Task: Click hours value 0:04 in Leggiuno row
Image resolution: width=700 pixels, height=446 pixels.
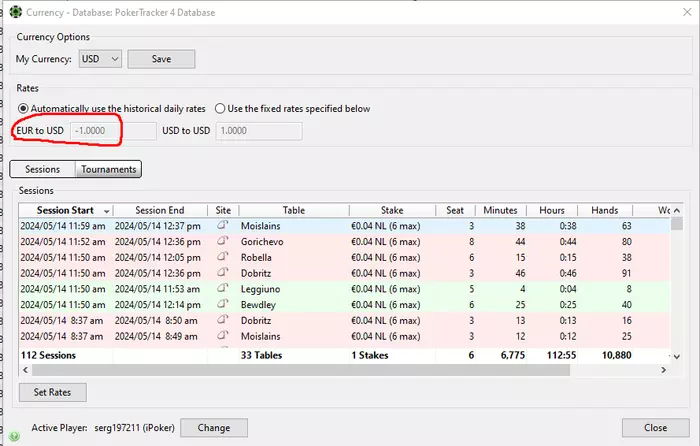Action: pyautogui.click(x=568, y=289)
